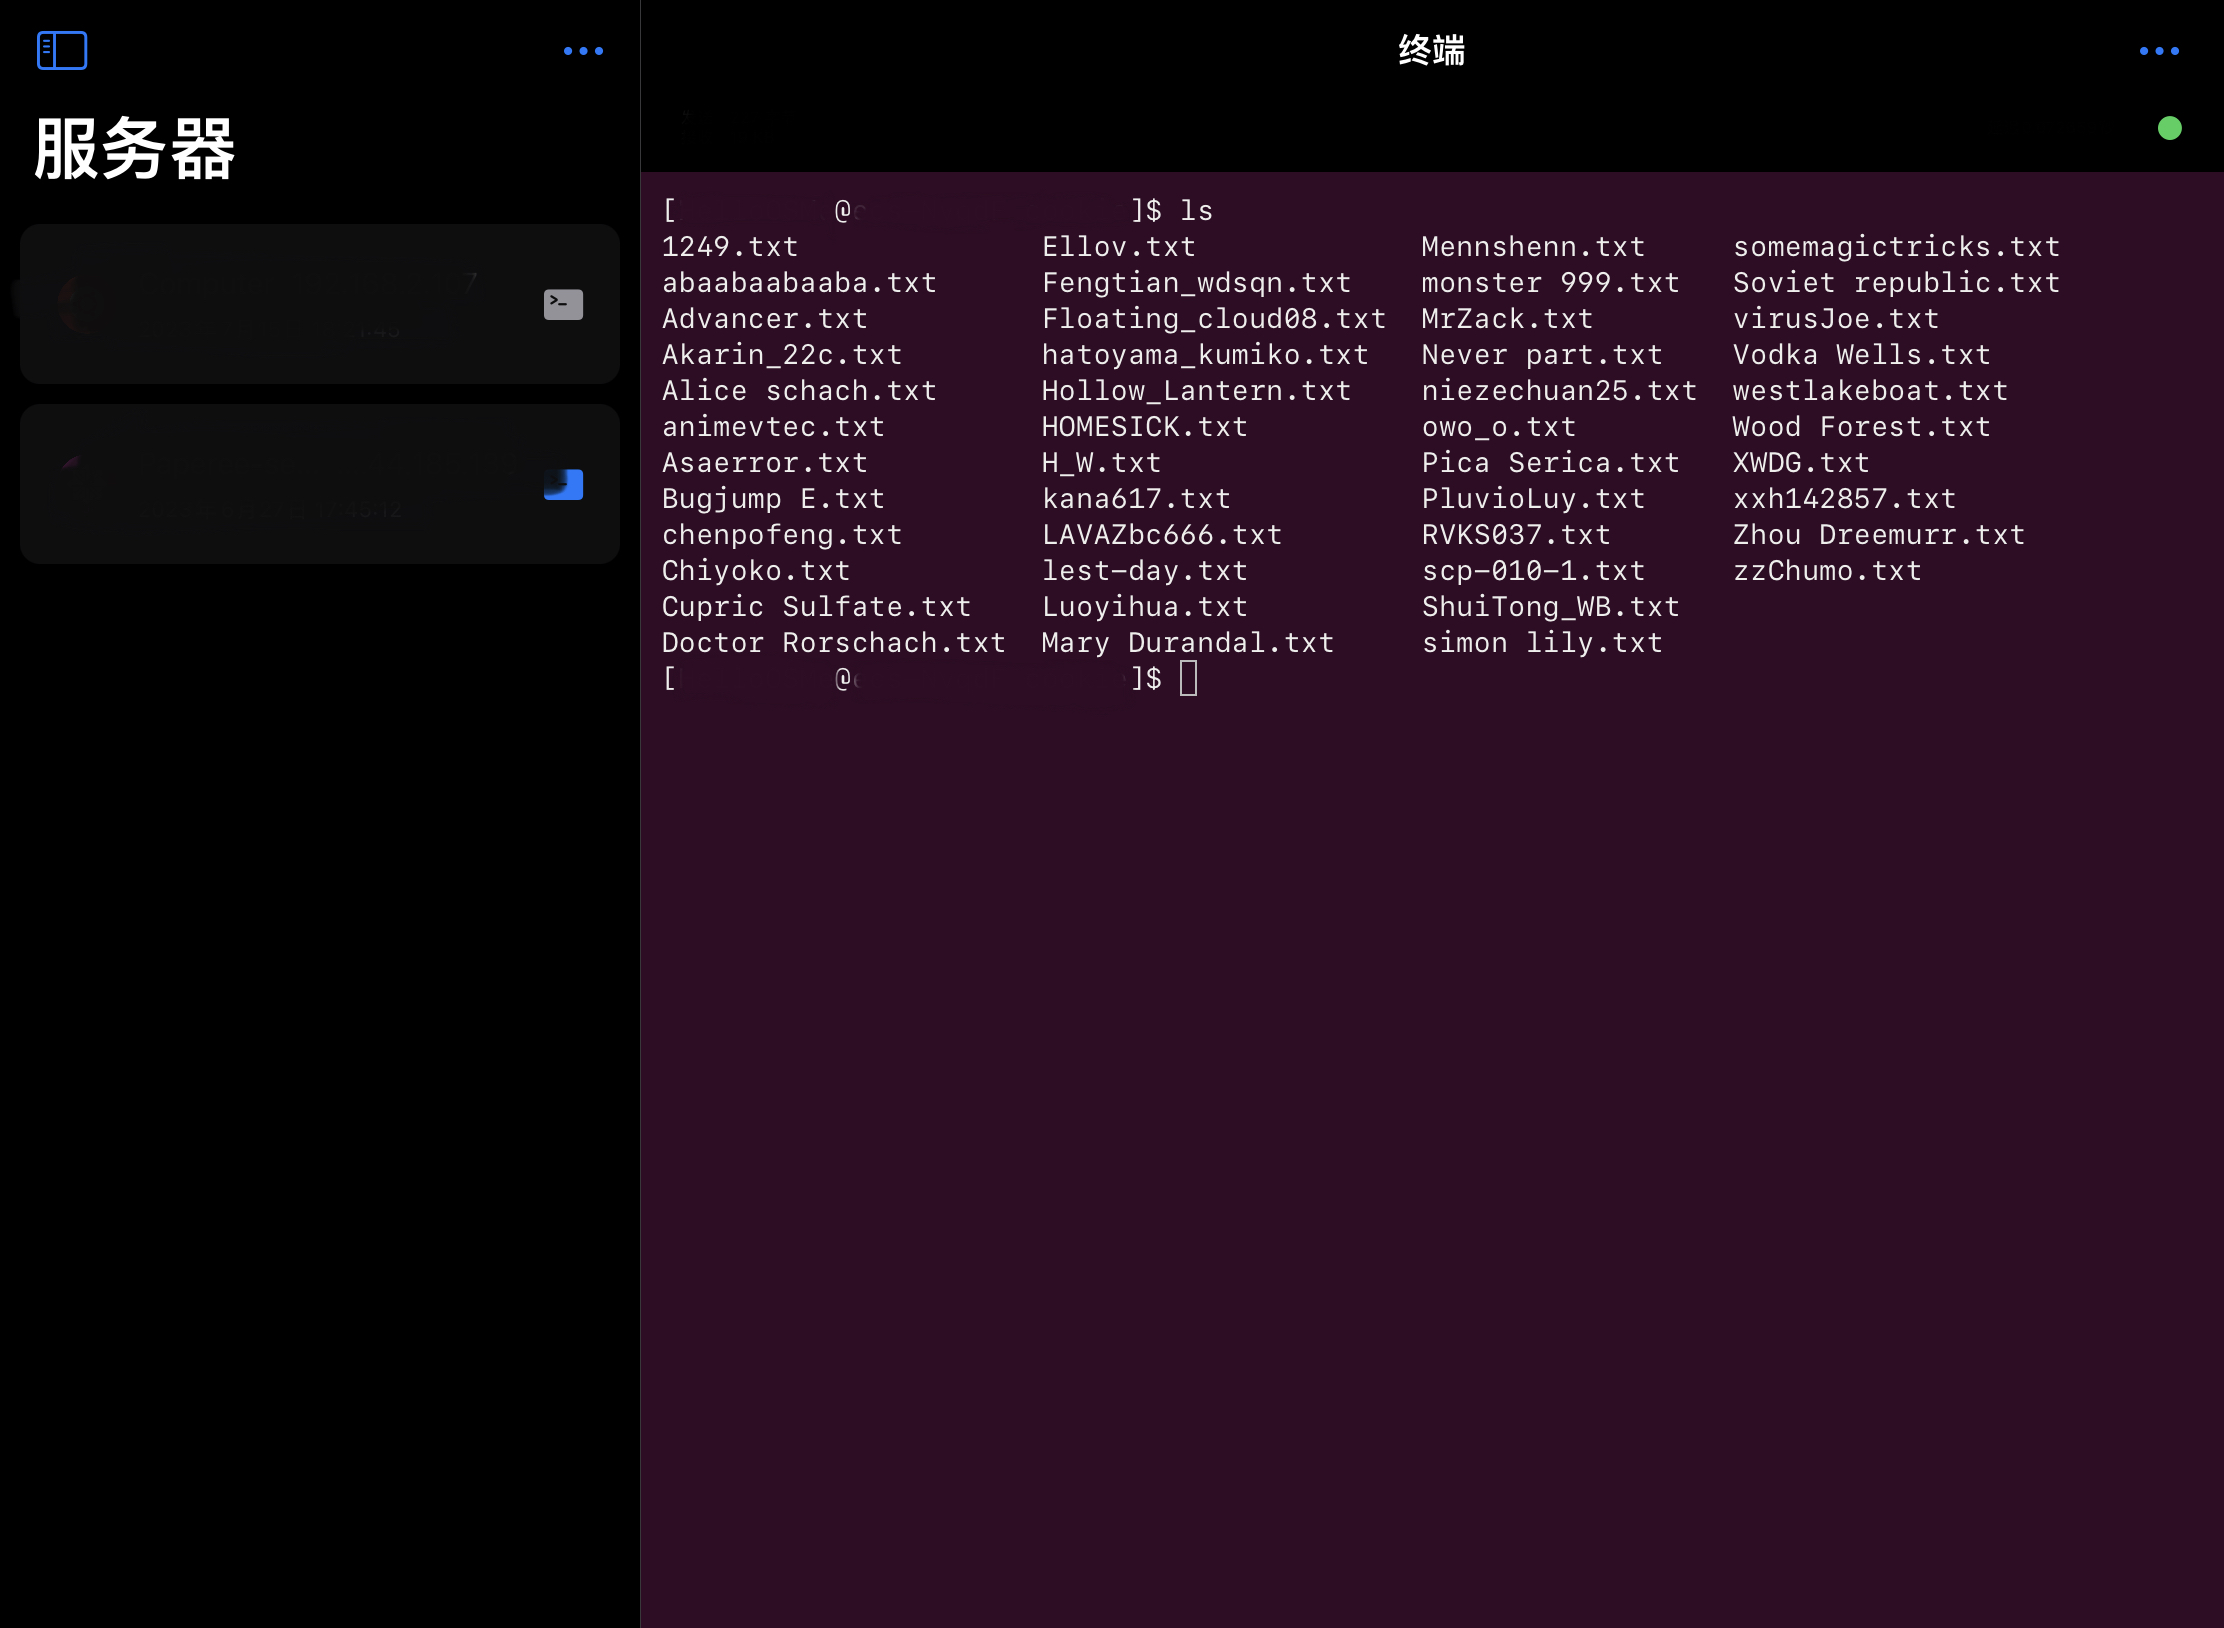Click HOMESICK.txt in terminal output
This screenshot has height=1628, width=2224.
tap(1144, 427)
